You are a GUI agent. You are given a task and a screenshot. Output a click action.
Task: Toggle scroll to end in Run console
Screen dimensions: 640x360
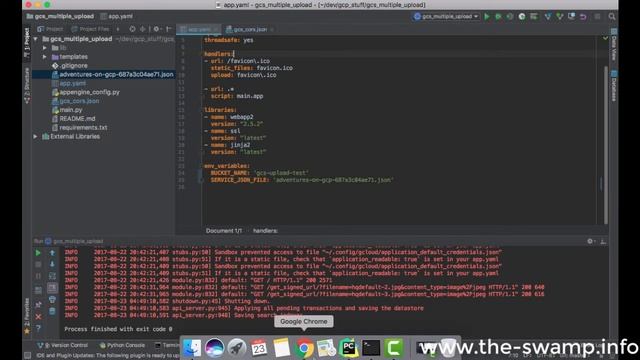pyautogui.click(x=52, y=288)
